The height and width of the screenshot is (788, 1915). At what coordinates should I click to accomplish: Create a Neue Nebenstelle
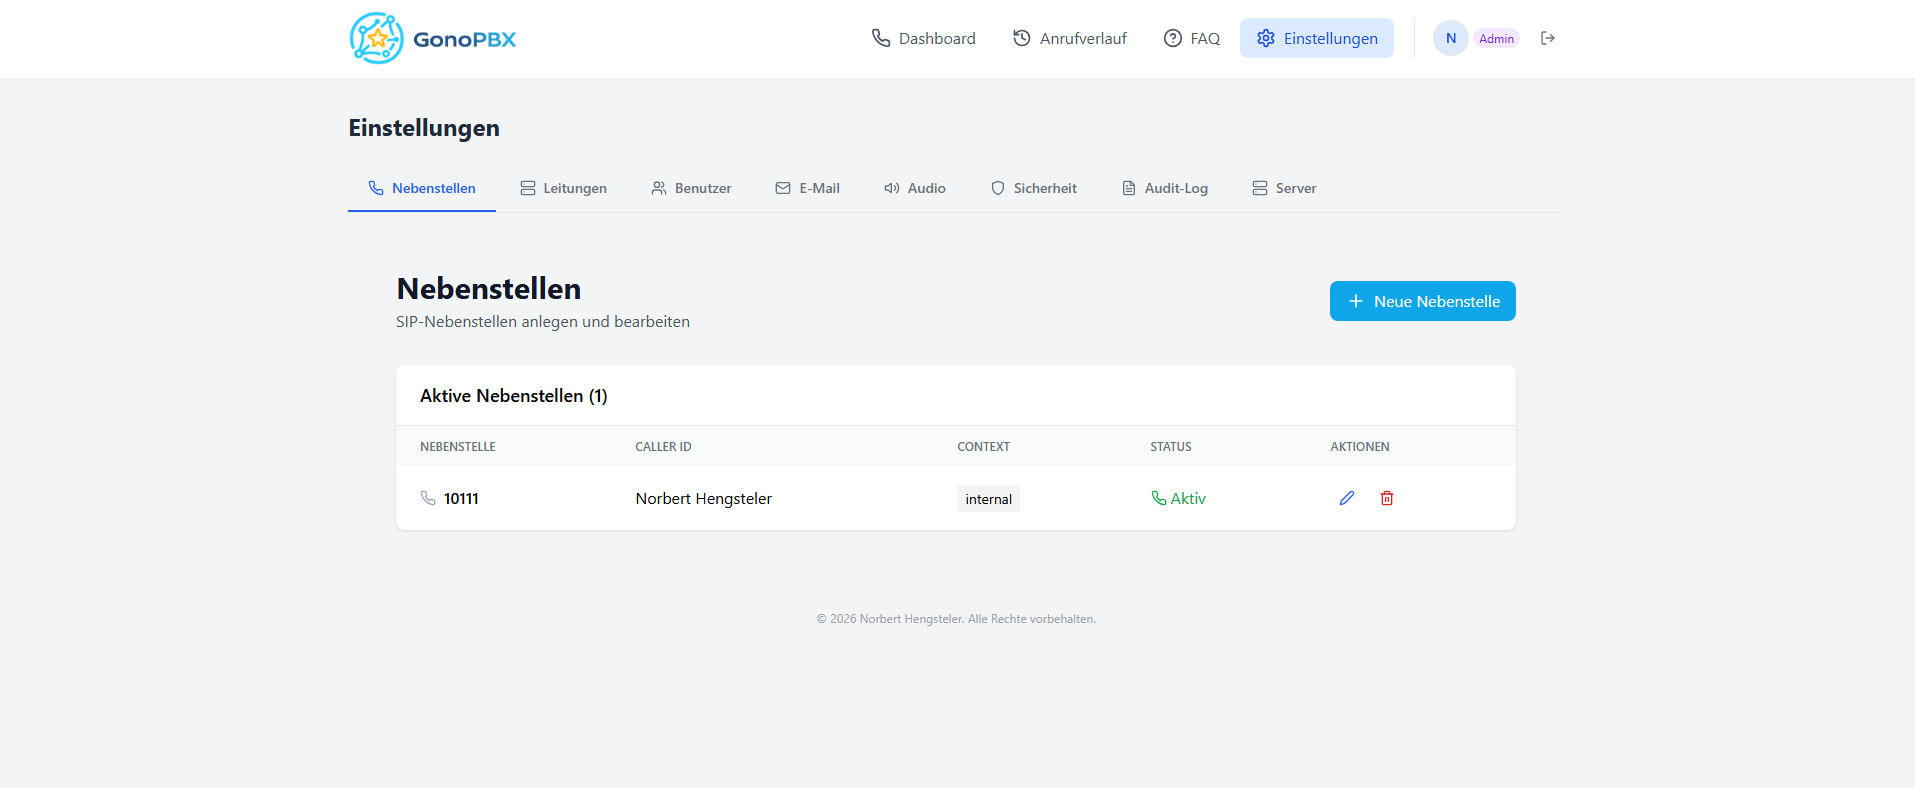(1422, 301)
